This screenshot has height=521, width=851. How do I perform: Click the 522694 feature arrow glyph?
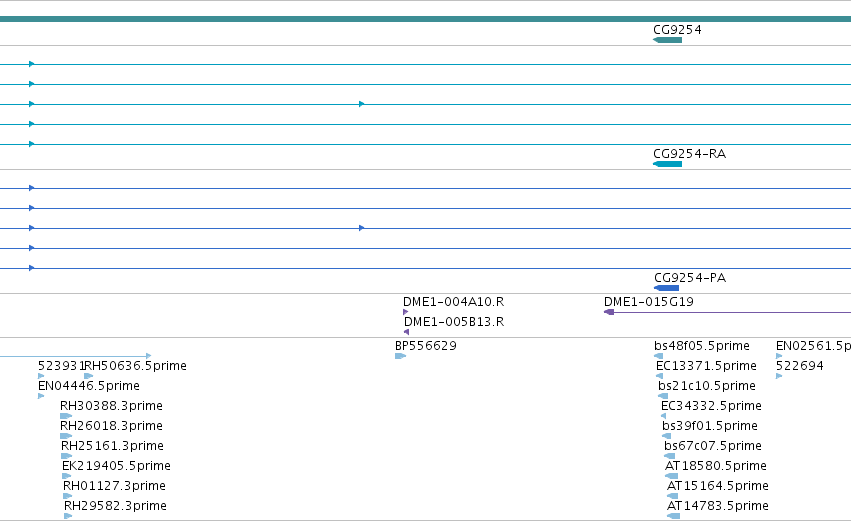pos(779,376)
